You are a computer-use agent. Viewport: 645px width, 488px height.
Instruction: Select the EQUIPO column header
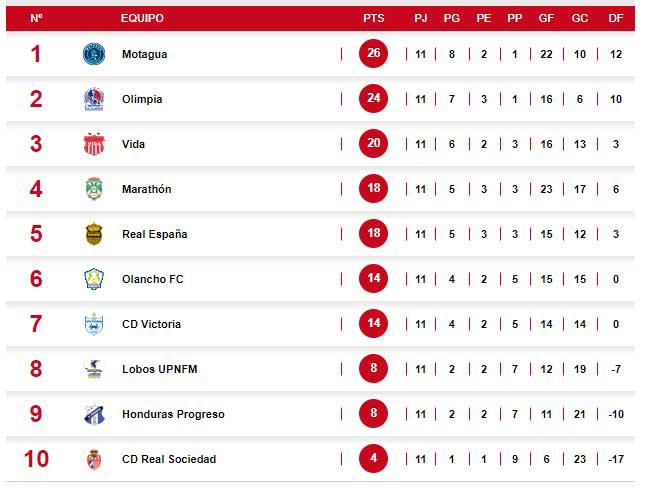142,18
